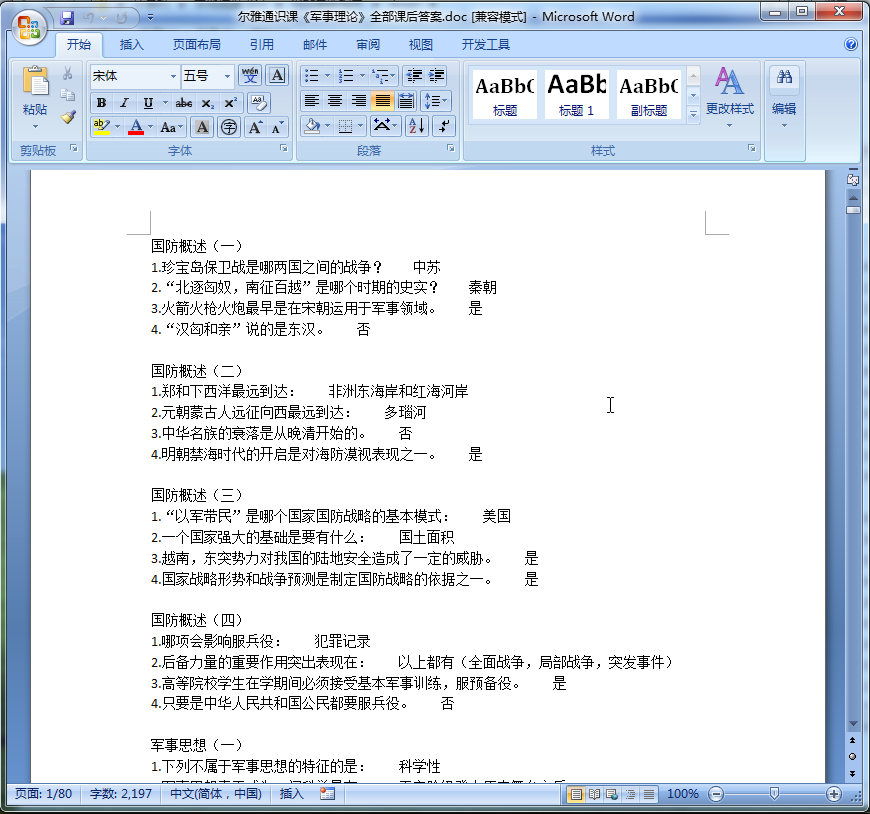This screenshot has width=870, height=814.
Task: Toggle bold formatting
Action: (101, 103)
